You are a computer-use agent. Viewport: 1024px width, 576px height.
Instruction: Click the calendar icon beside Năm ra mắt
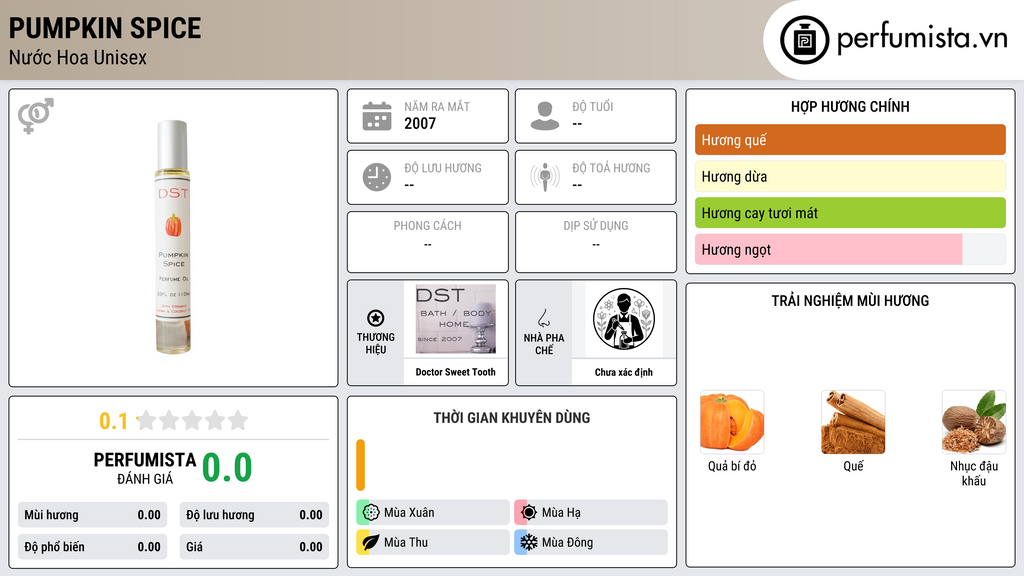pyautogui.click(x=377, y=116)
